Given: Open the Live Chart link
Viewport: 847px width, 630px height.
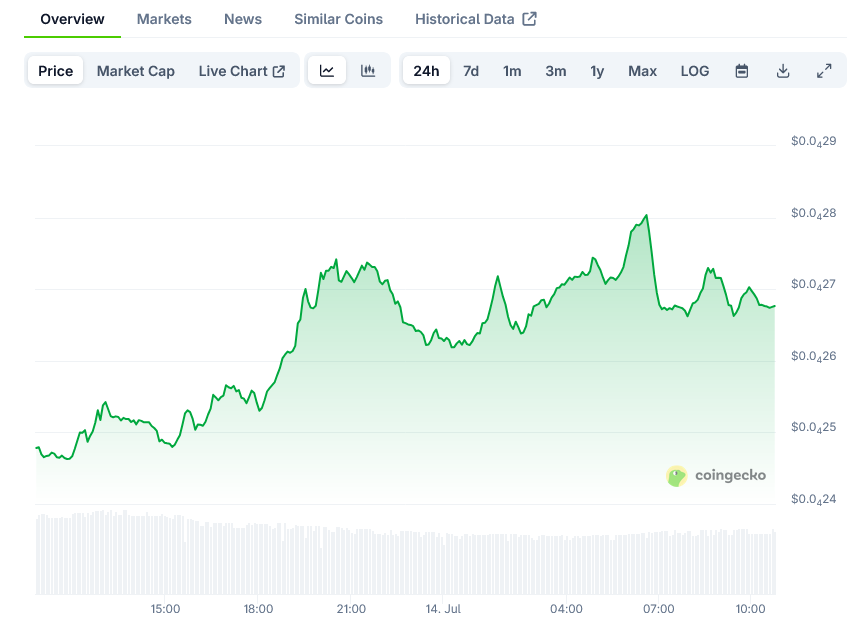Looking at the screenshot, I should 241,71.
